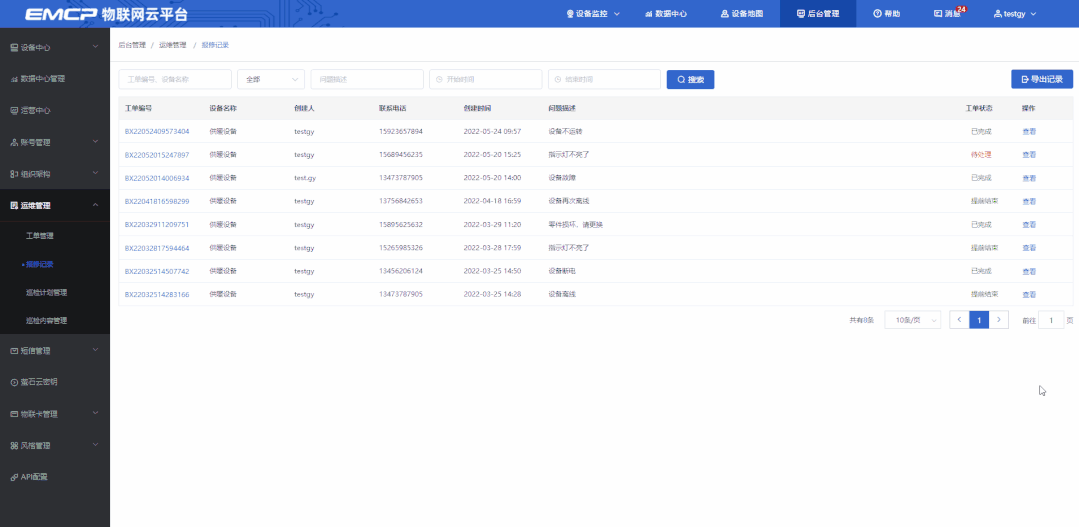Select page 1 in pagination
Image resolution: width=1079 pixels, height=527 pixels.
coord(979,320)
